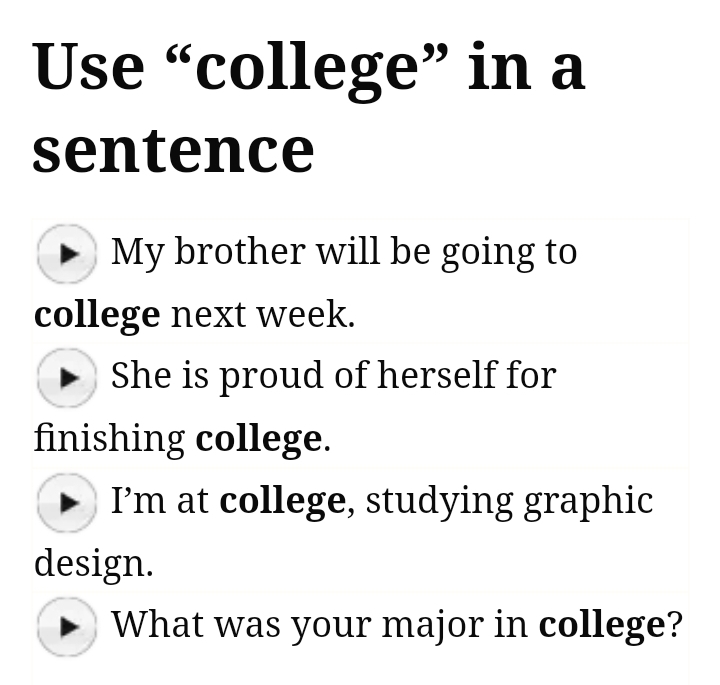Play audio for "I'm at college" sentence
This screenshot has width=720, height=685.
(66, 502)
